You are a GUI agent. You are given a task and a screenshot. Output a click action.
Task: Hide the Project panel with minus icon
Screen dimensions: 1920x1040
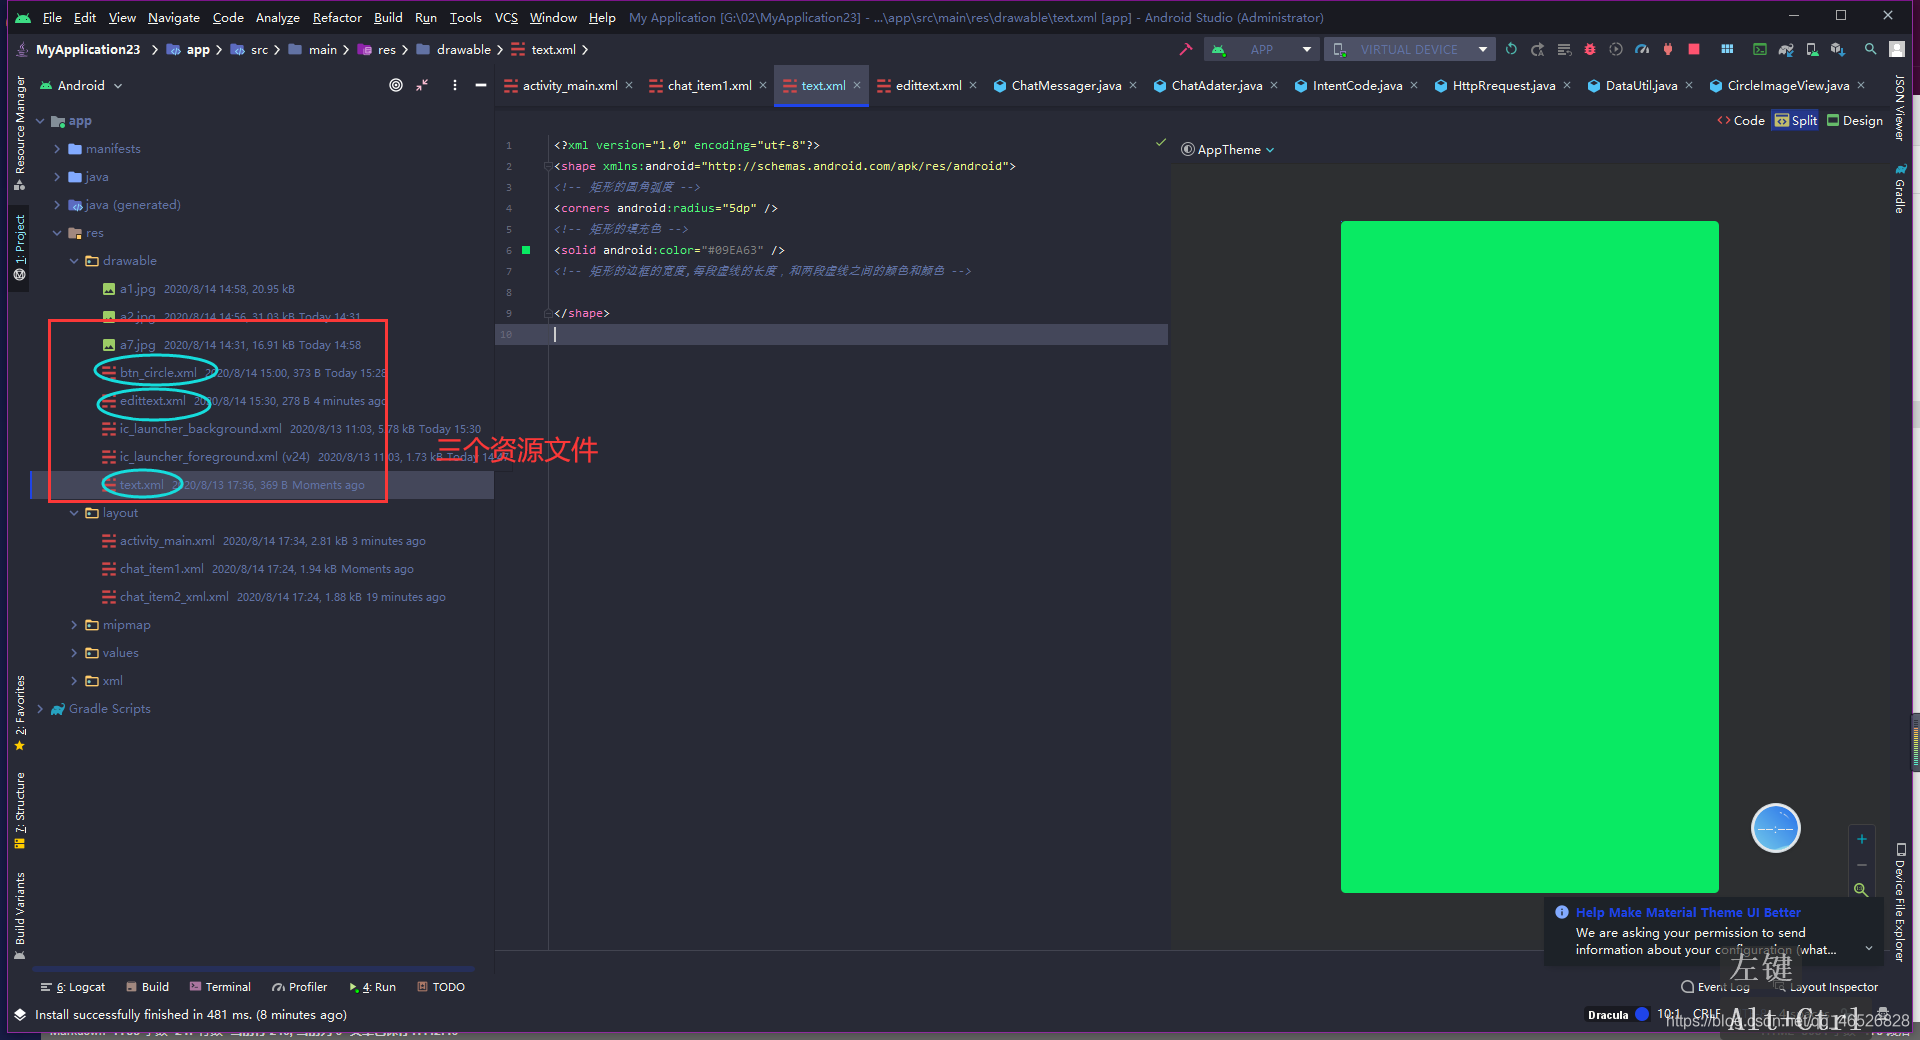point(481,85)
